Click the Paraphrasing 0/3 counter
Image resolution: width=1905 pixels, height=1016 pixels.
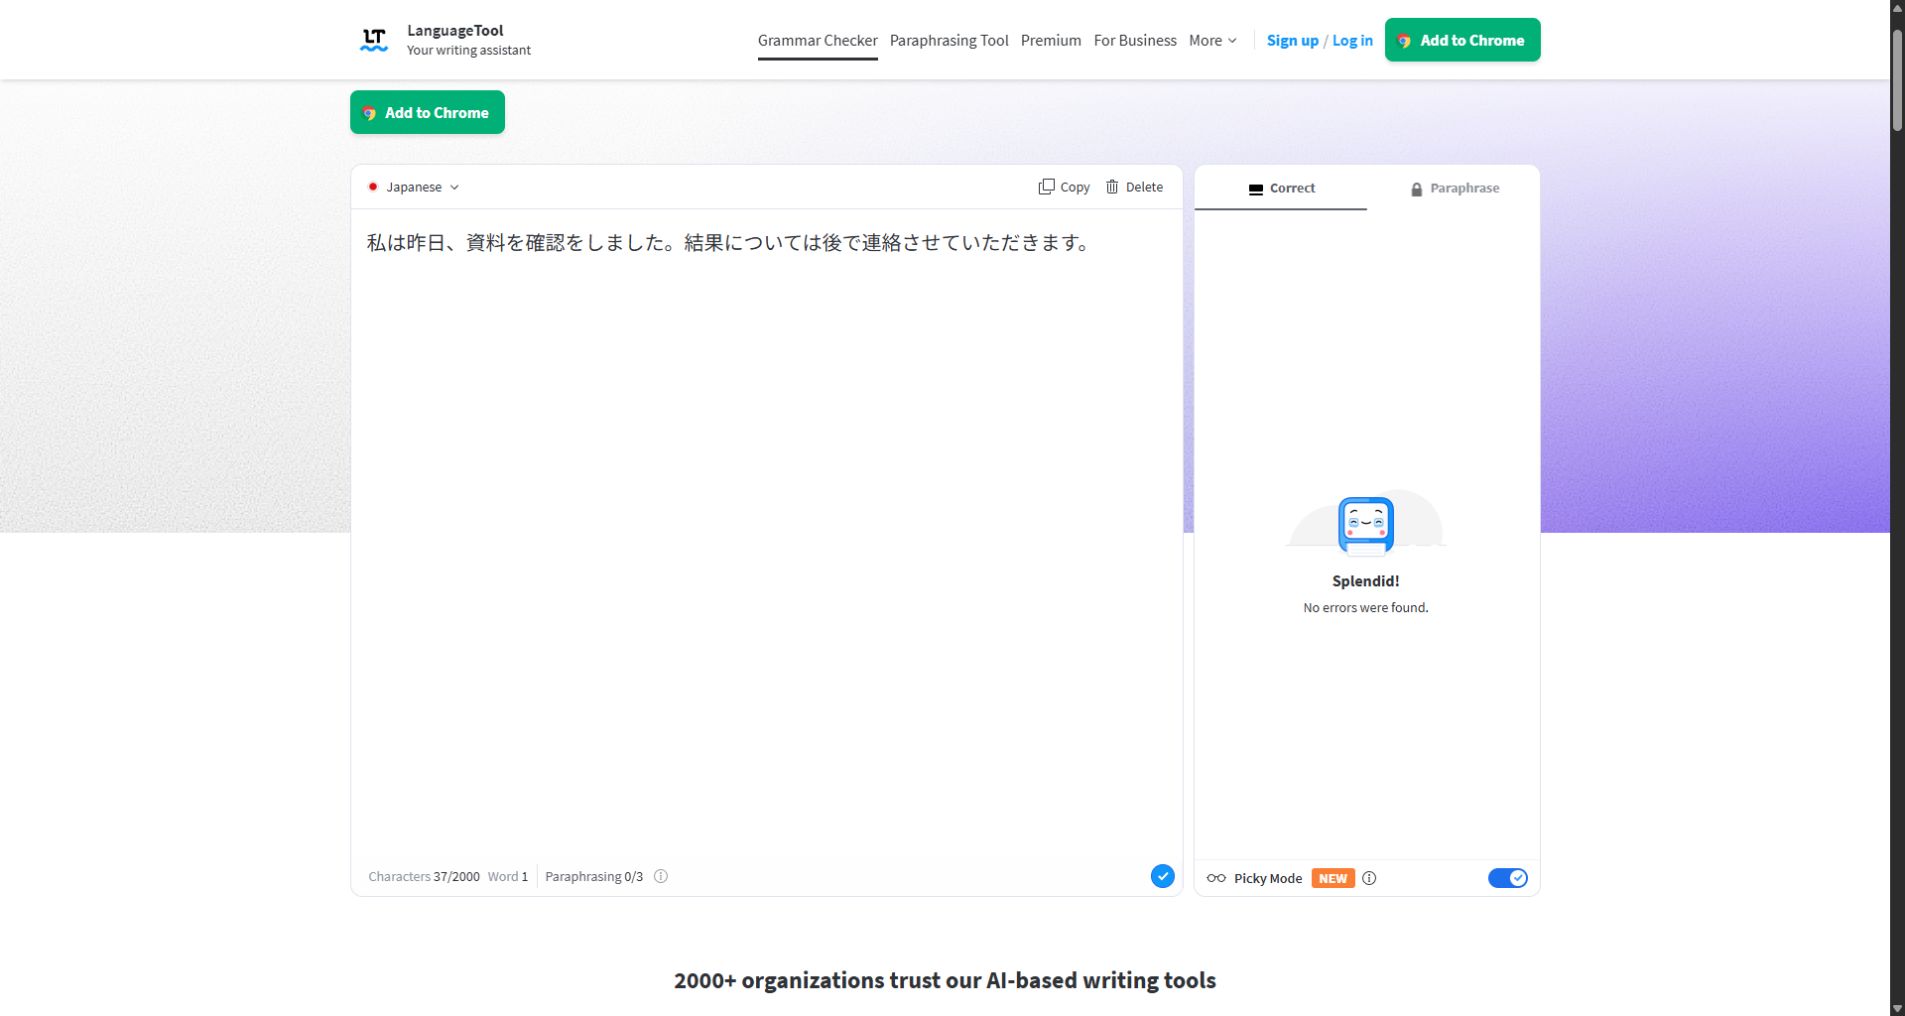click(x=594, y=877)
